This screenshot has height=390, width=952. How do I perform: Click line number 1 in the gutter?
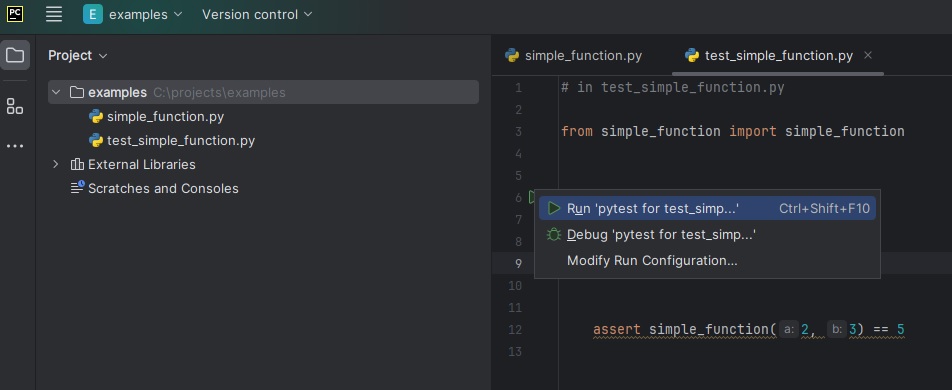point(518,88)
